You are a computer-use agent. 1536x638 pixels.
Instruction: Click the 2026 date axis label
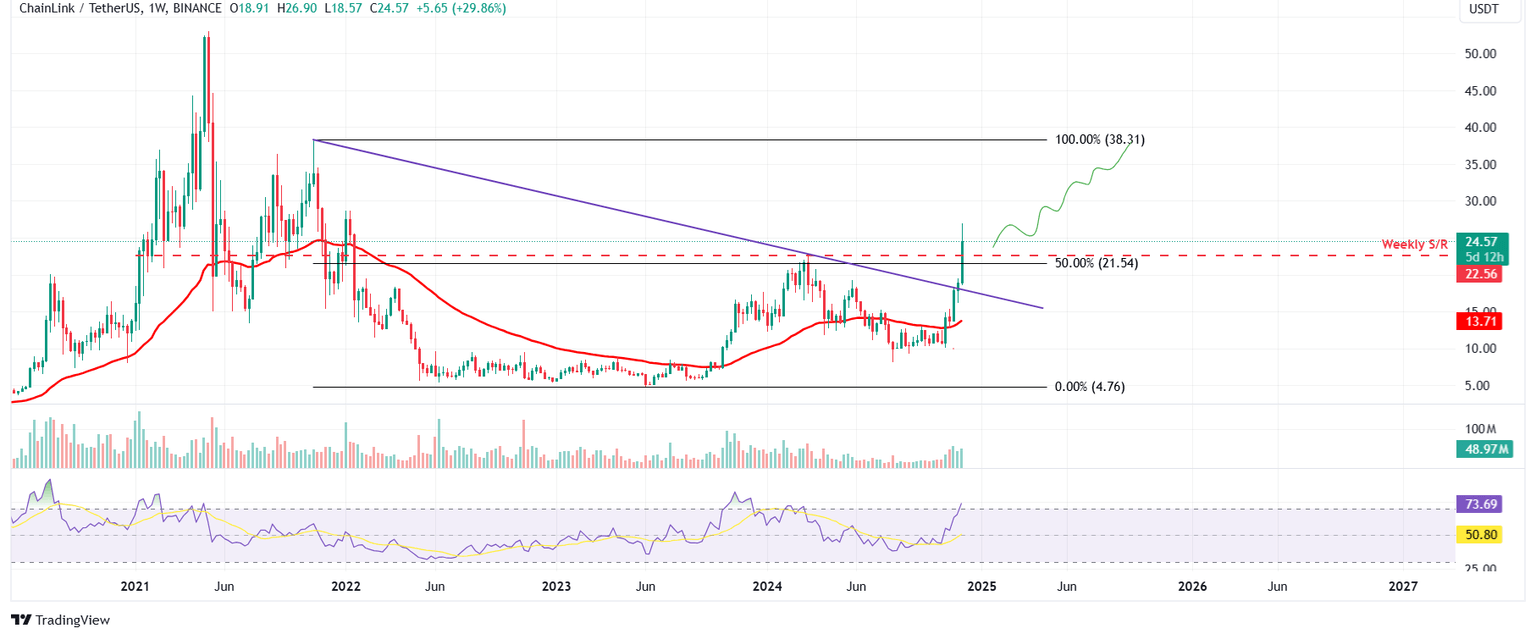point(1191,587)
